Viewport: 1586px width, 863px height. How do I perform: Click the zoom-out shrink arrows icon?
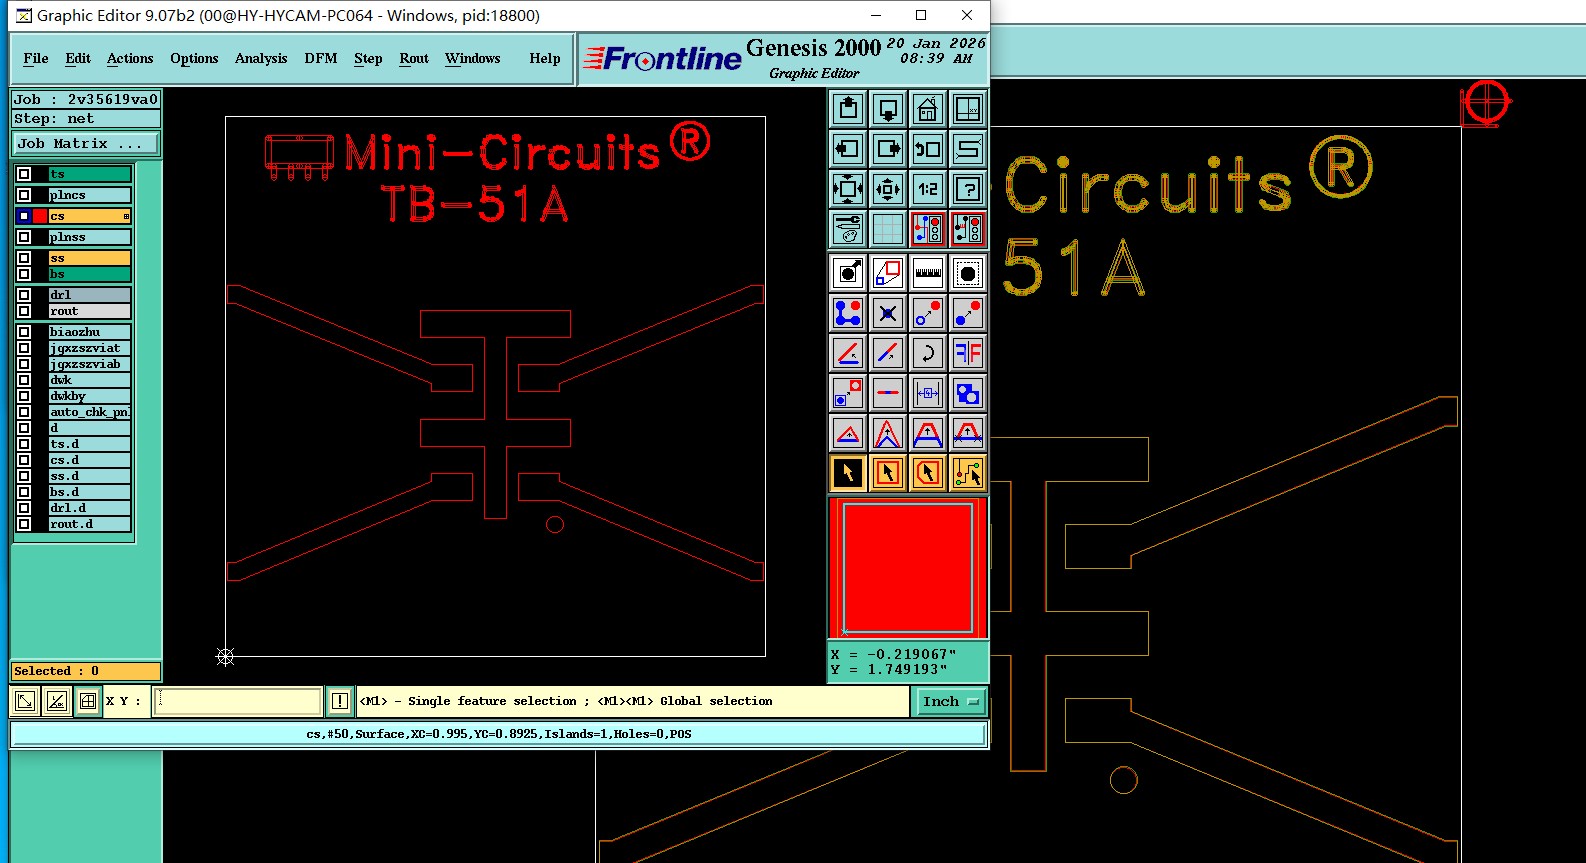pos(888,188)
